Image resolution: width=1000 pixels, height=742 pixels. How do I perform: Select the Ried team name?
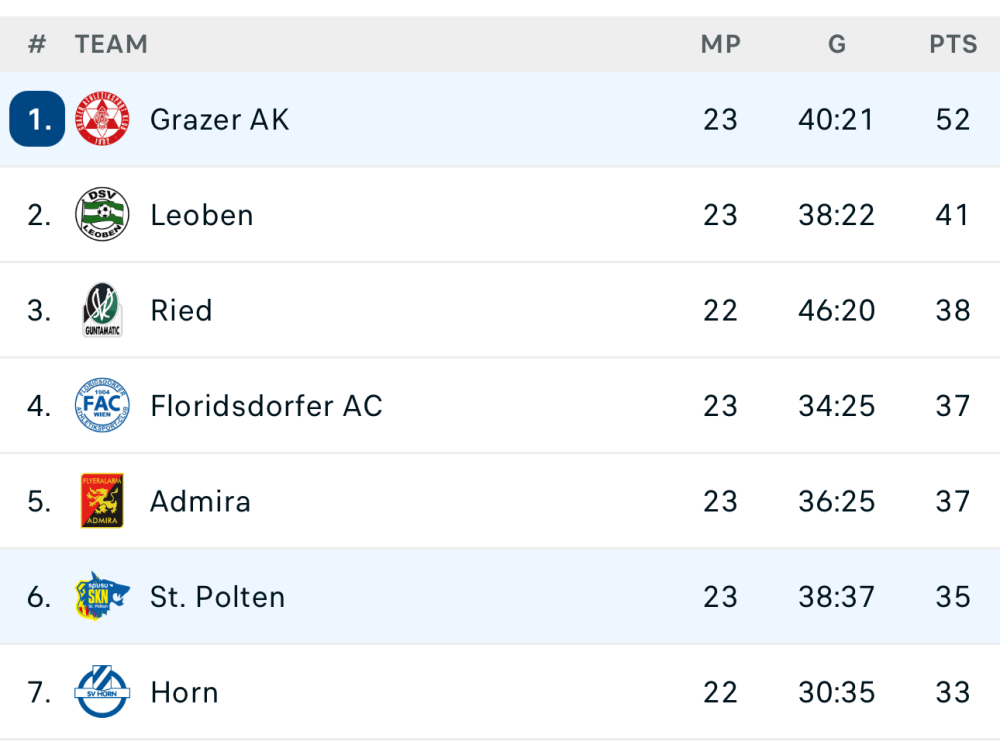pyautogui.click(x=181, y=311)
